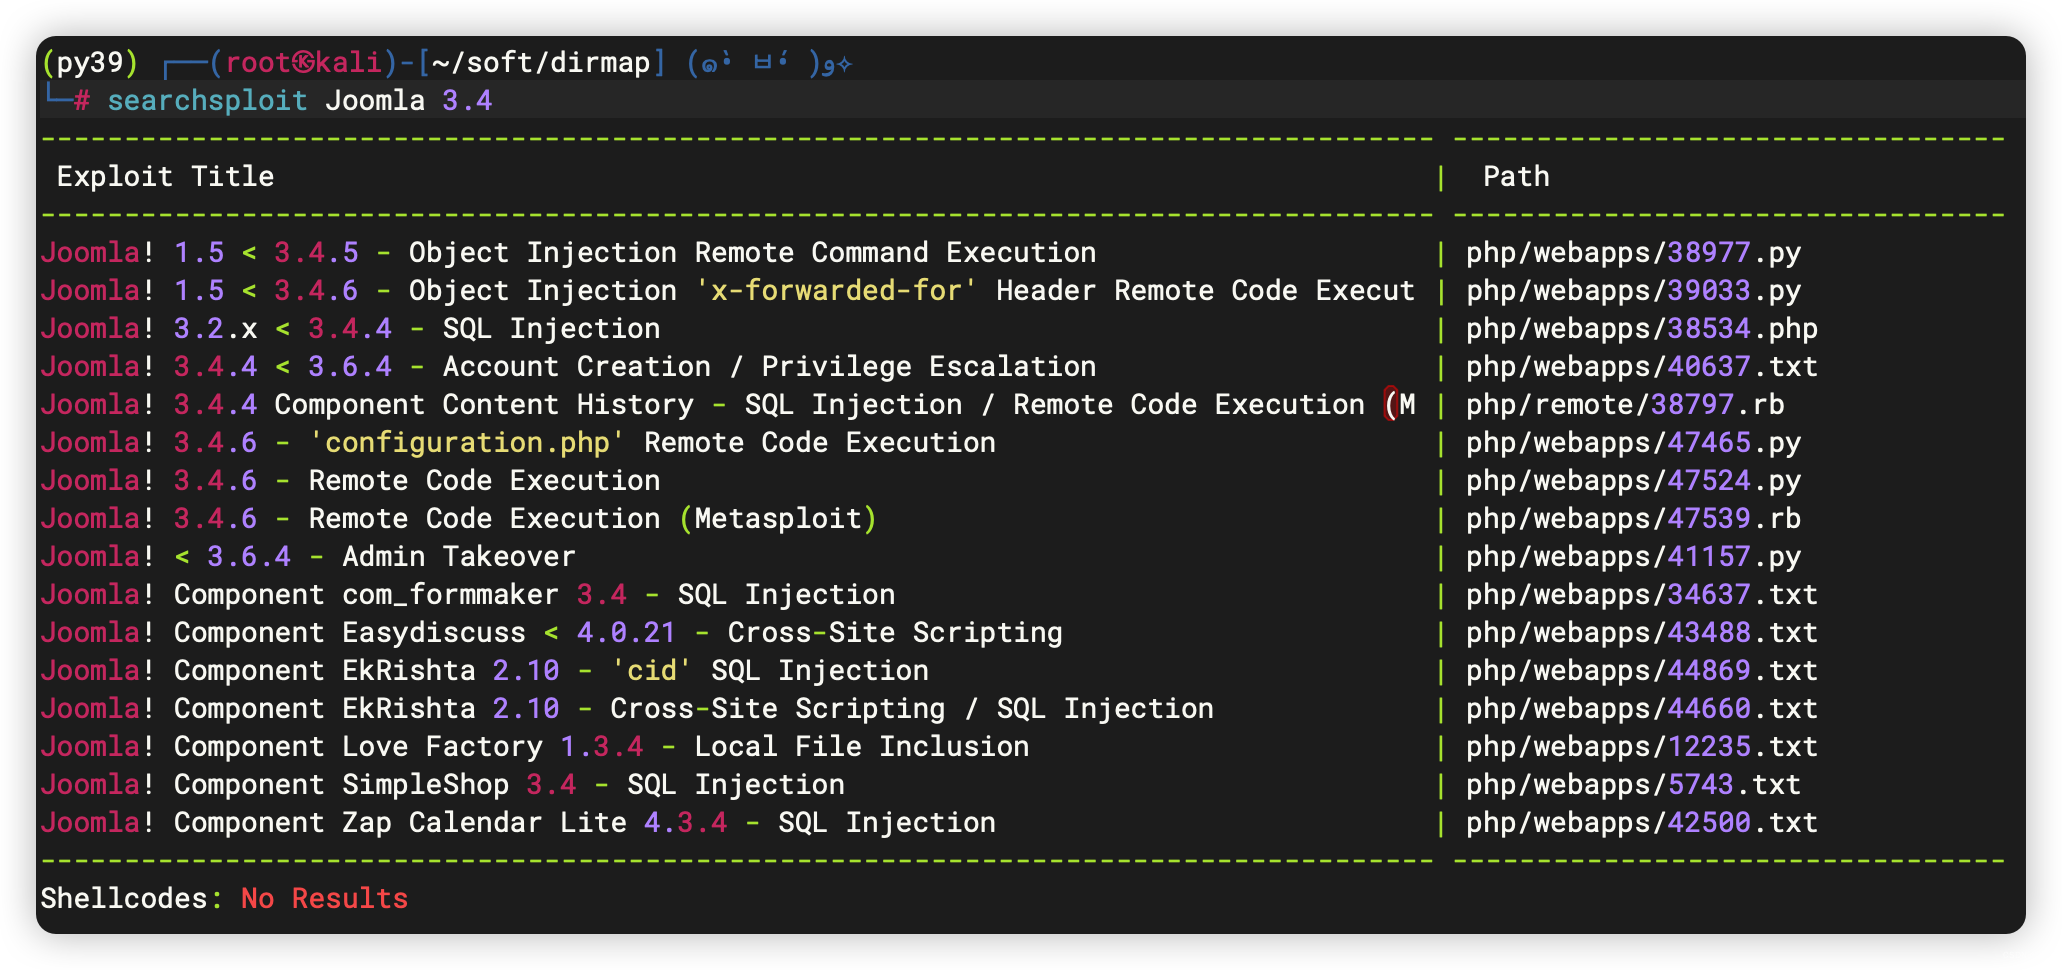
Task: Click the 'root㉿kali' prompt text
Action: [x=304, y=63]
